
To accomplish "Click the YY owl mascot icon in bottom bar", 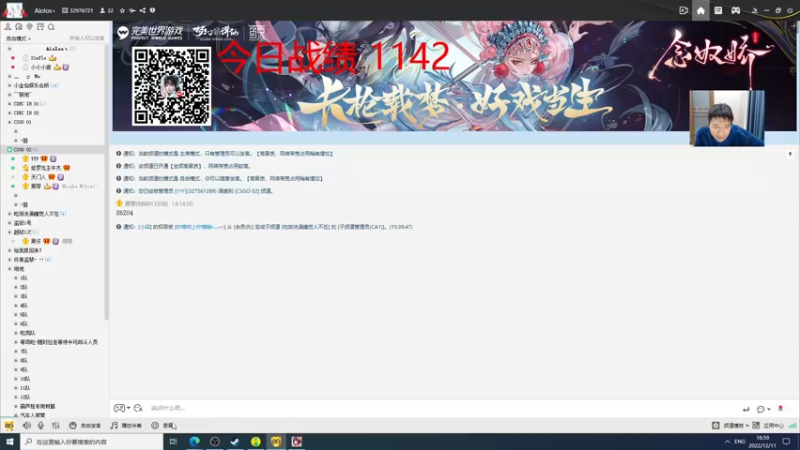I will (9, 426).
